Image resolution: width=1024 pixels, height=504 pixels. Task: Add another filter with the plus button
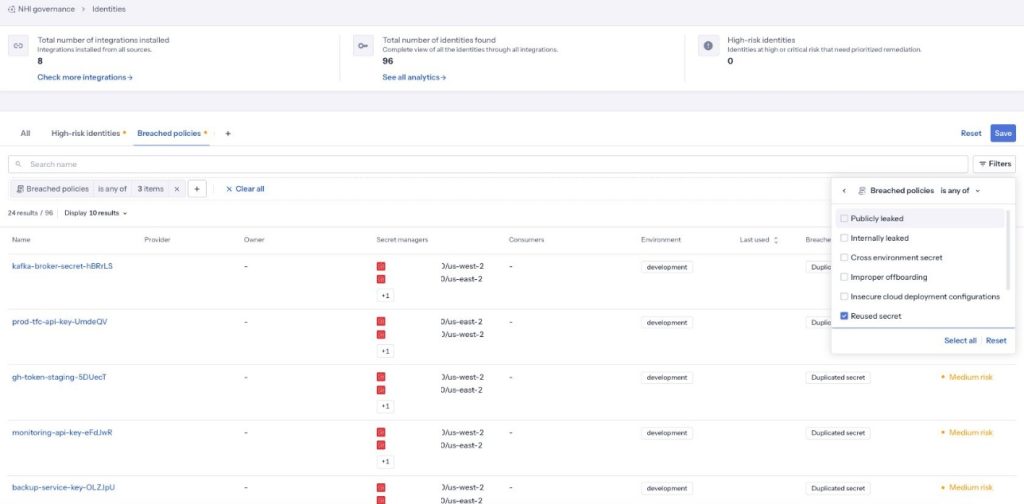point(197,189)
